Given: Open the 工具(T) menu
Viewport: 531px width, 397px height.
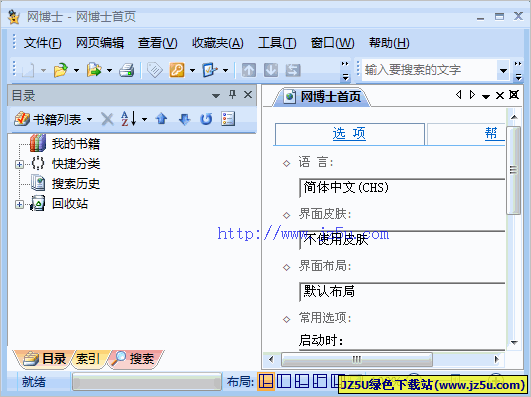Looking at the screenshot, I should [277, 43].
